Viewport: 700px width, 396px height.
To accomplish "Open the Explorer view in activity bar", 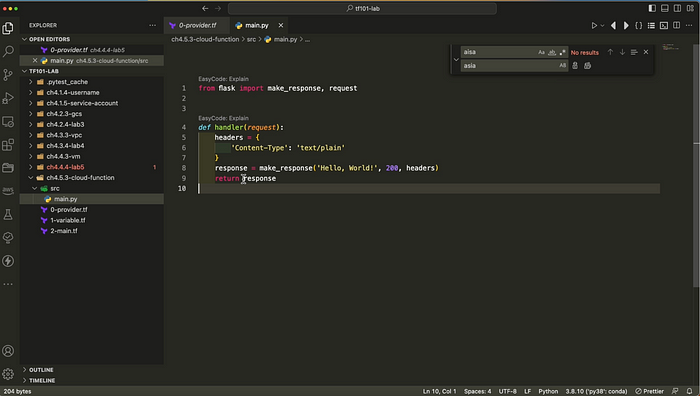I will click(8, 28).
